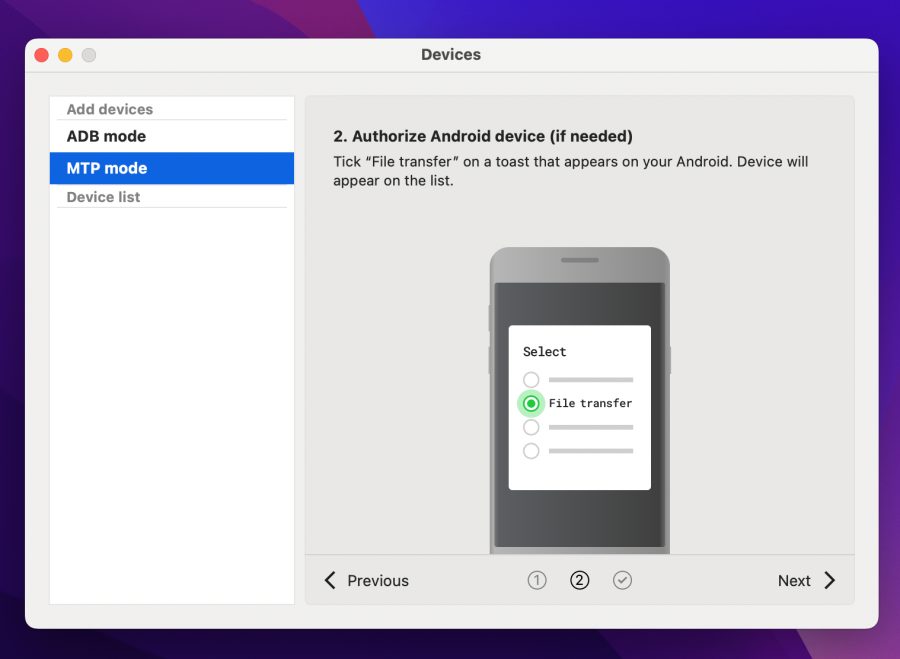
Task: Click the Select popup shown on the phone
Action: click(x=580, y=351)
